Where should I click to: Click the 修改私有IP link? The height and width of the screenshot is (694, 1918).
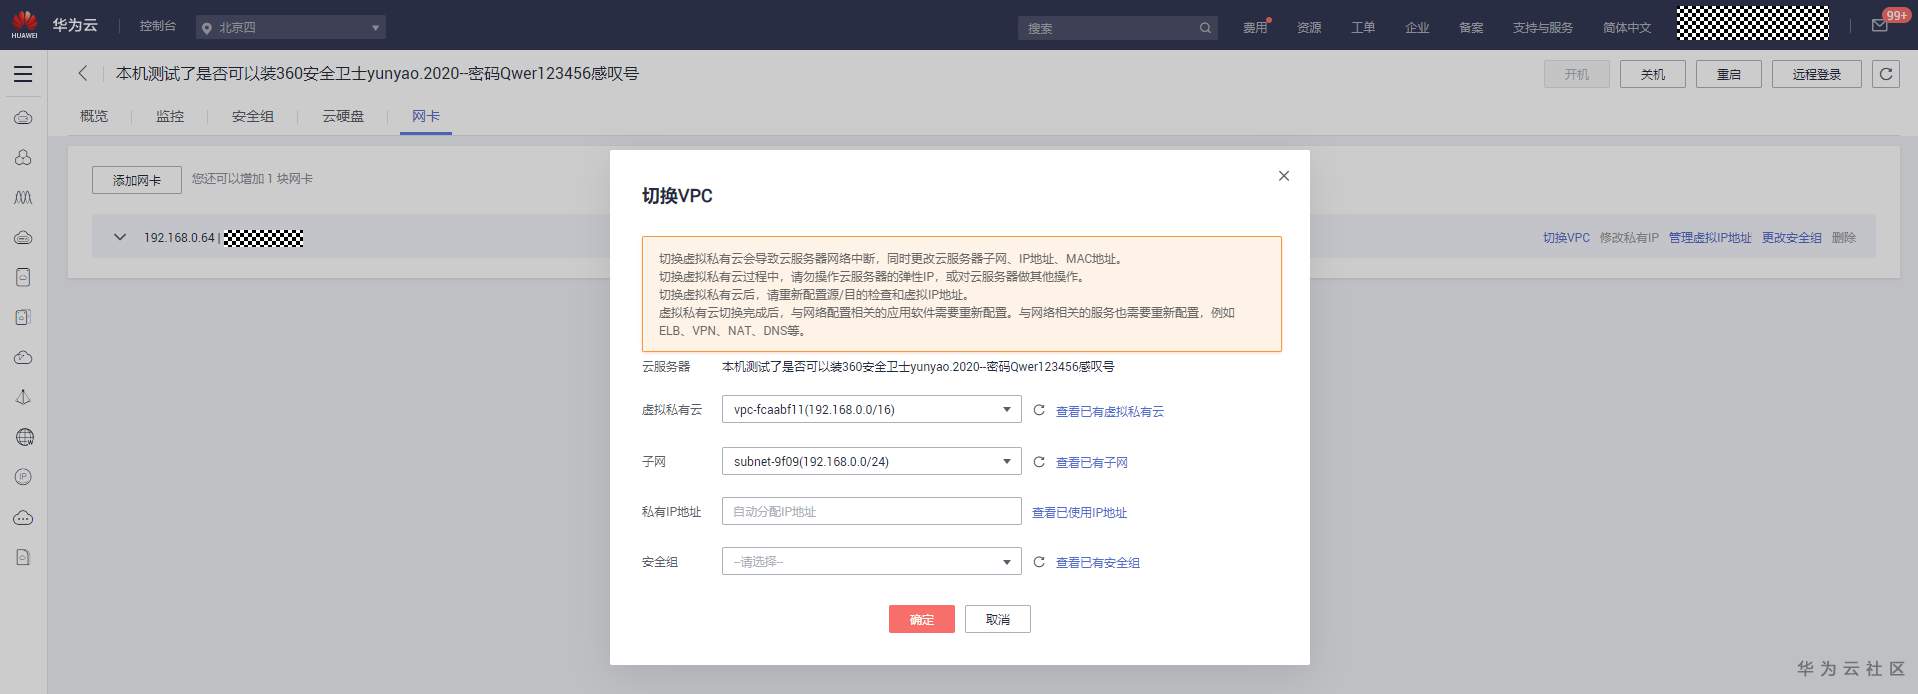(x=1629, y=237)
